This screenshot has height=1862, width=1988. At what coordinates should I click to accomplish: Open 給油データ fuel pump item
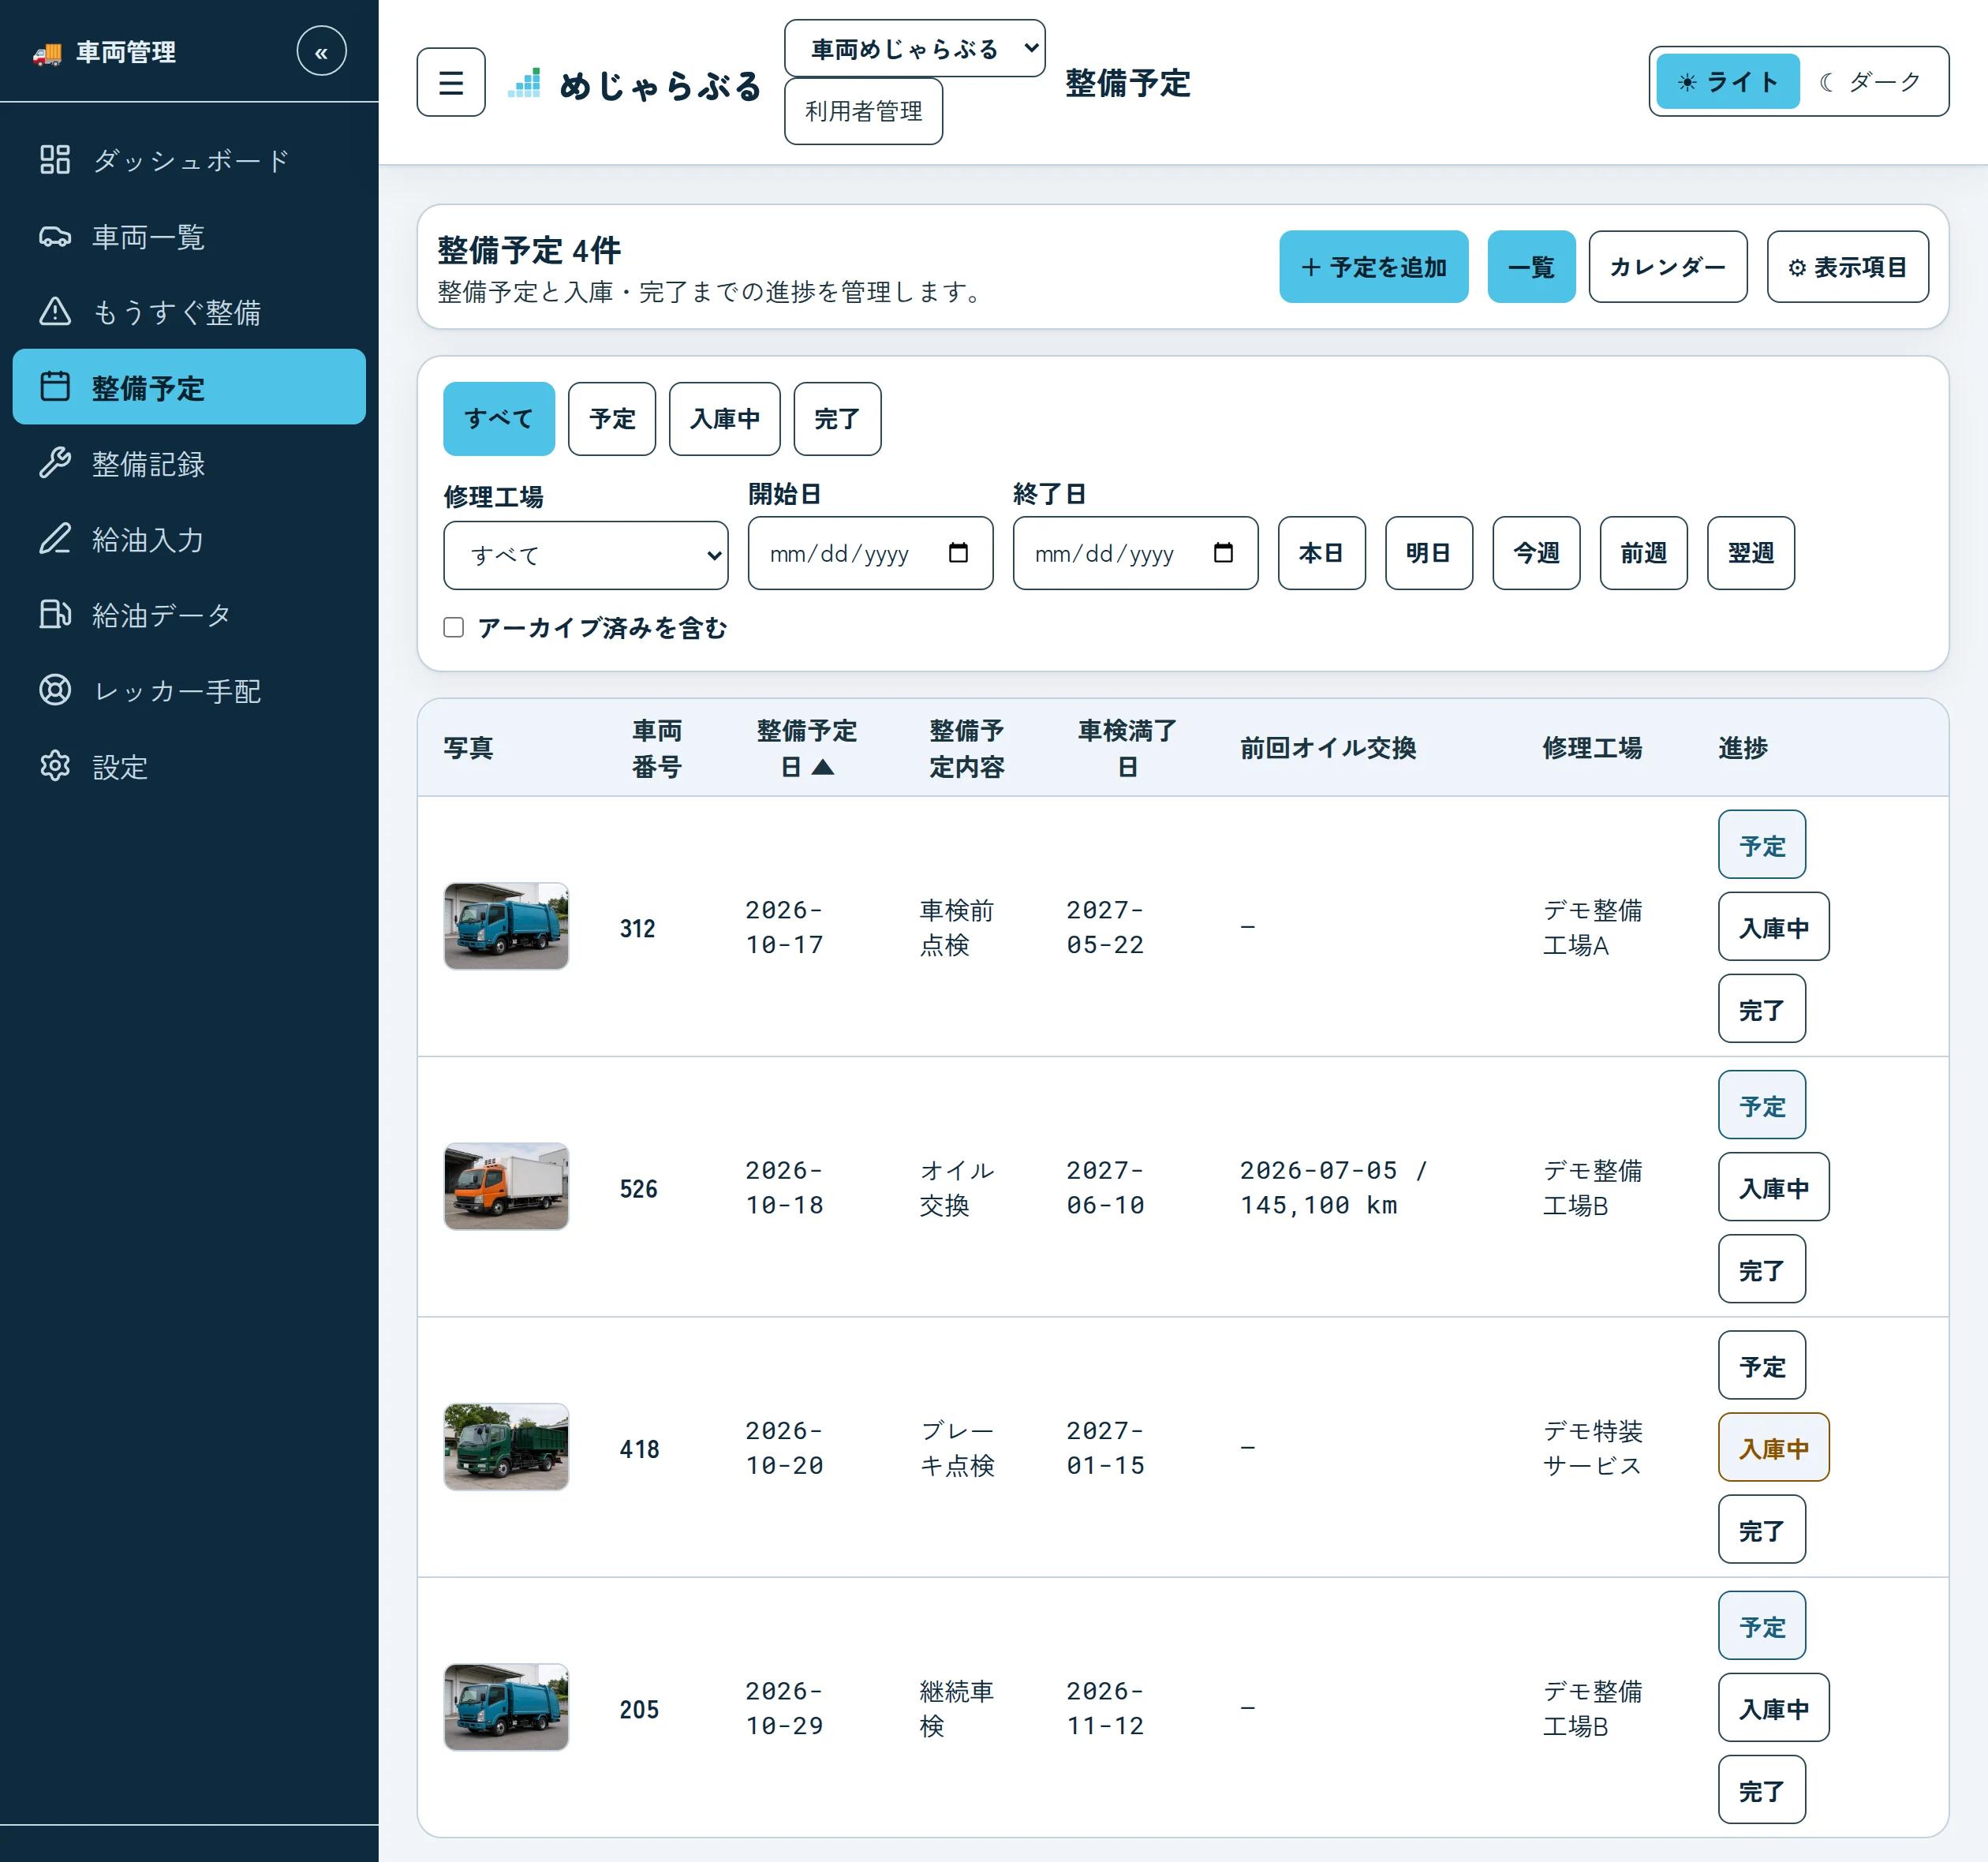(x=189, y=615)
